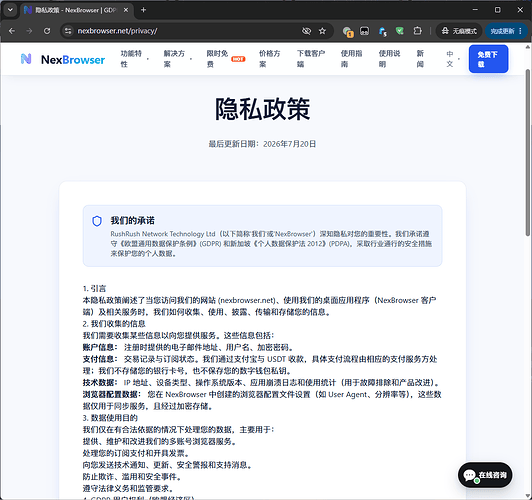
Task: Open a new browser tab
Action: pos(143,10)
